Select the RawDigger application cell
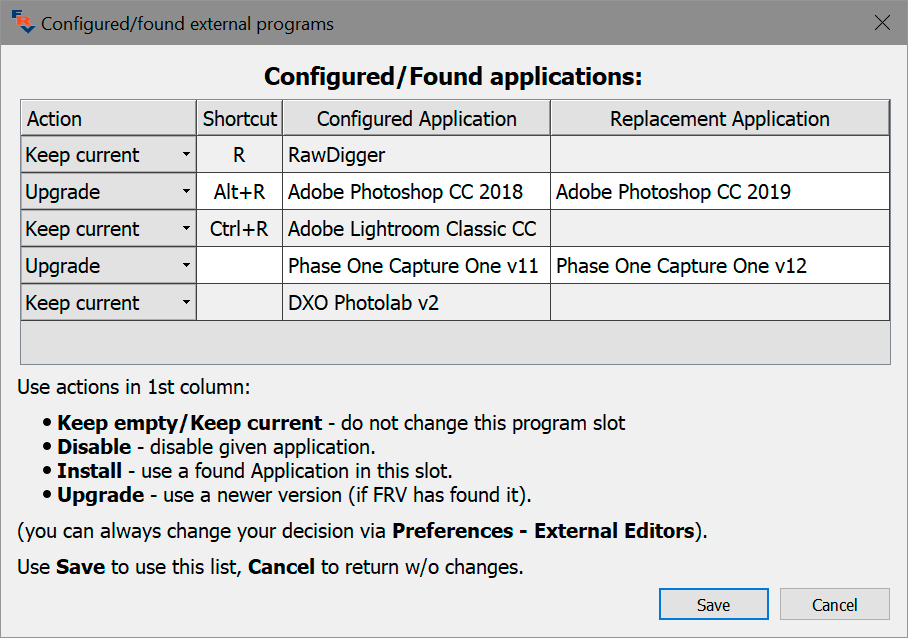908x638 pixels. click(416, 155)
